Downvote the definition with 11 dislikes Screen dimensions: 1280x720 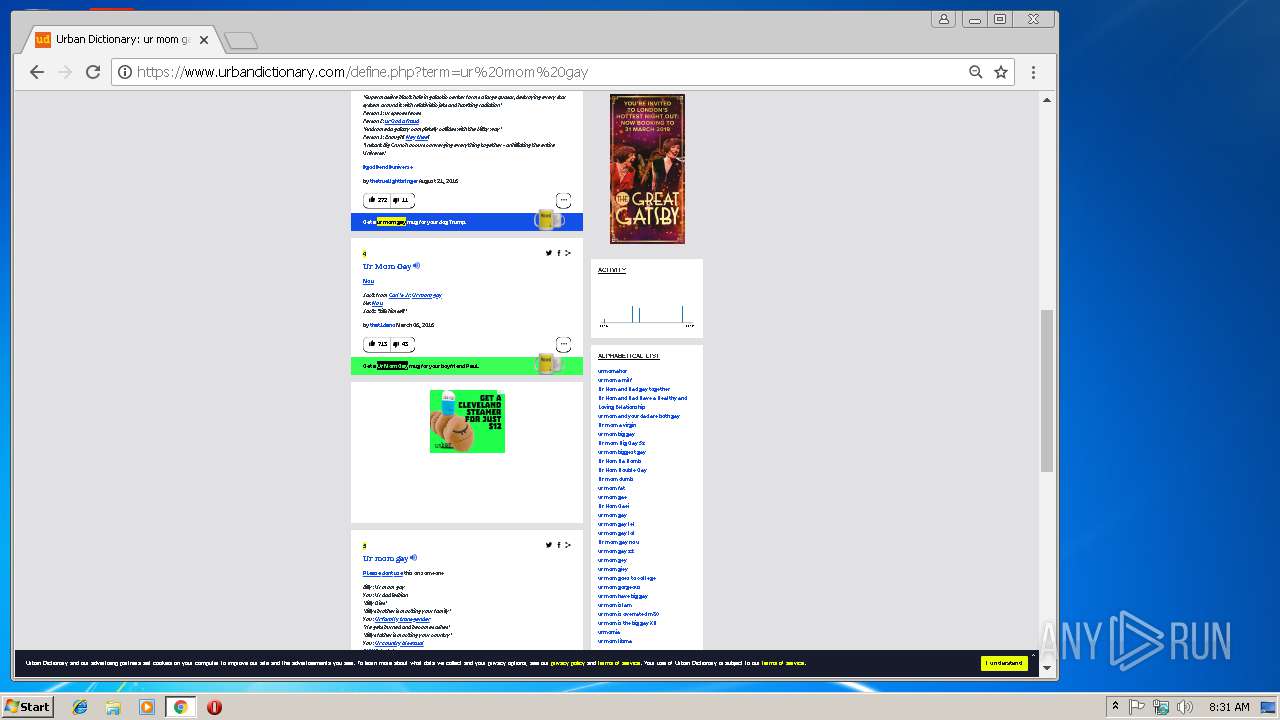tap(401, 200)
